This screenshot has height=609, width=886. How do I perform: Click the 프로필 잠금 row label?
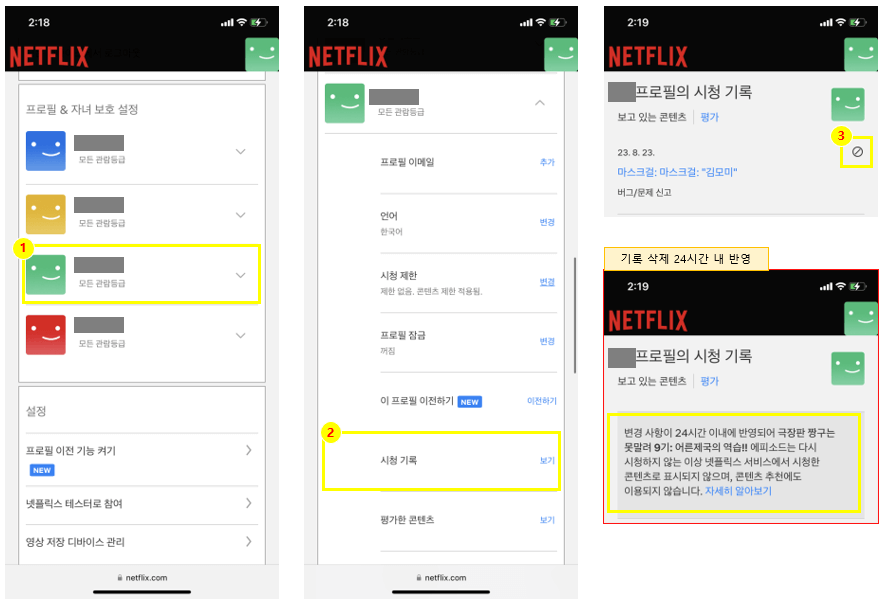click(x=403, y=335)
